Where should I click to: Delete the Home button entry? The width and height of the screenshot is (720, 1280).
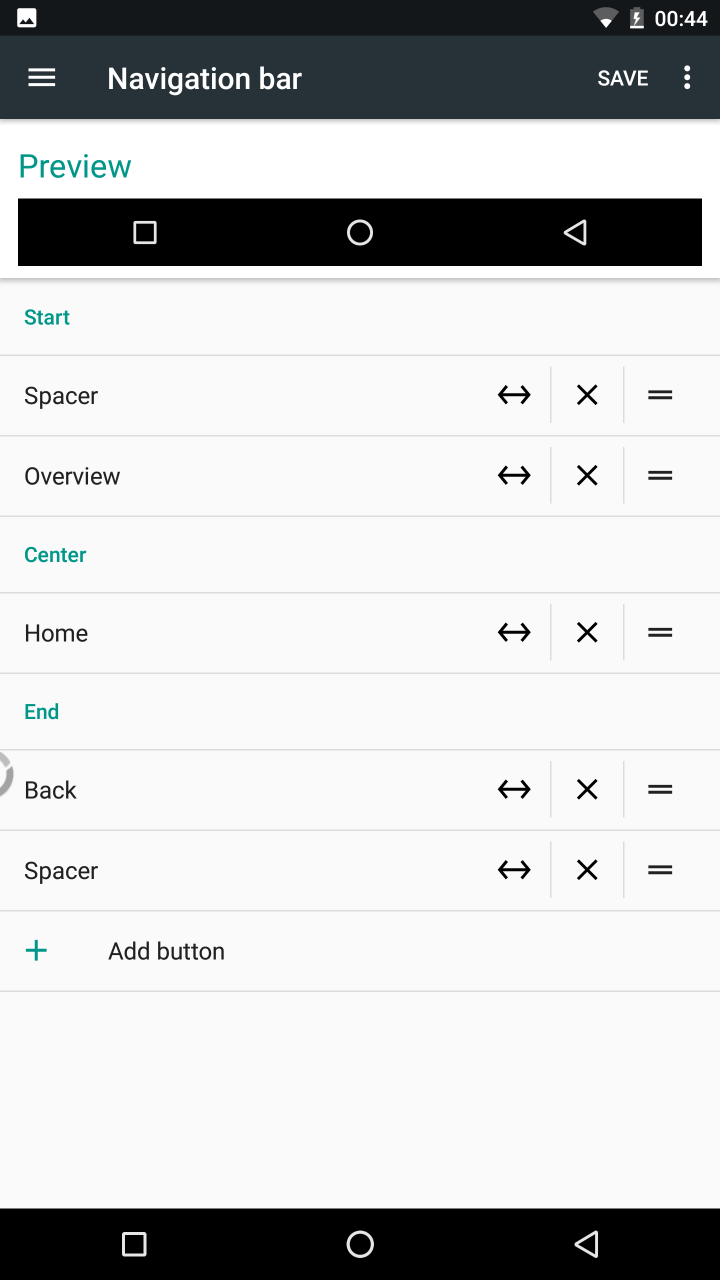(587, 633)
